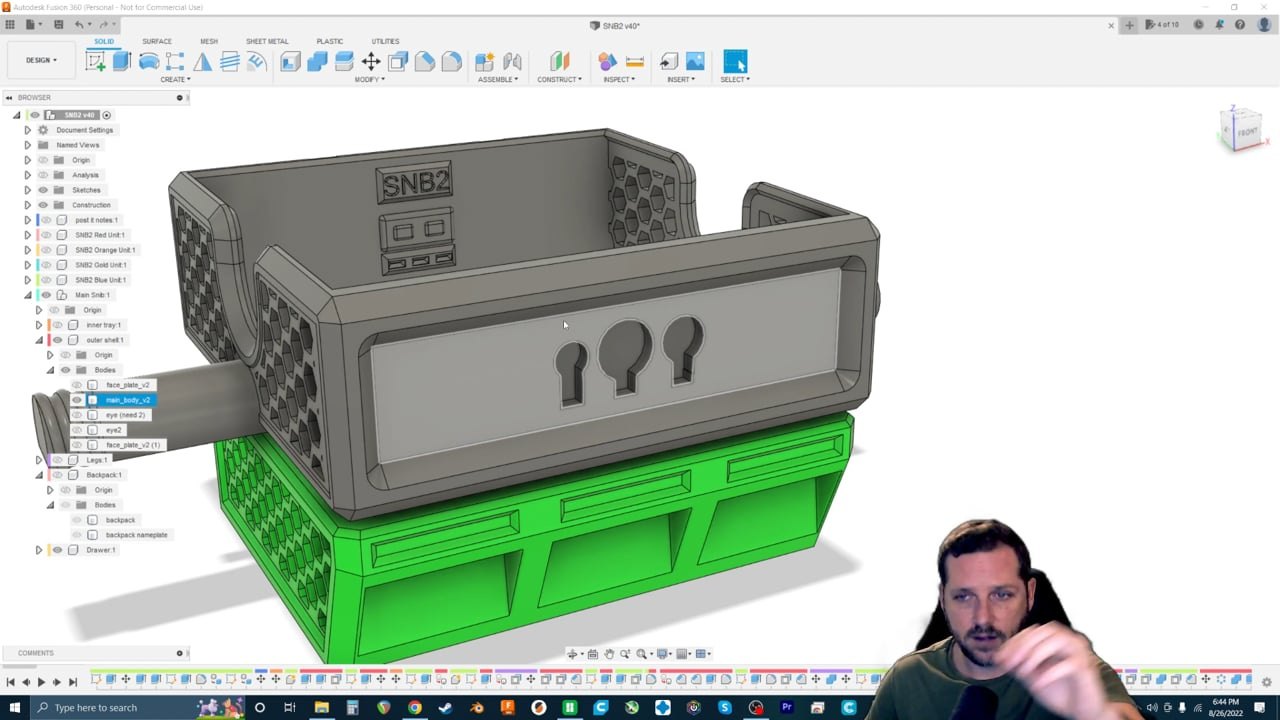Open the Design workspace dropdown
The width and height of the screenshot is (1280, 720).
[41, 60]
